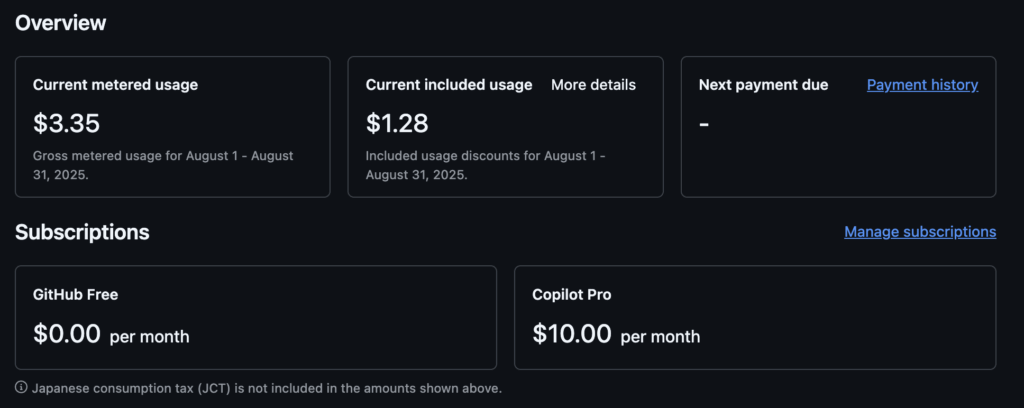Select the Current included usage card
Image resolution: width=1024 pixels, height=408 pixels.
point(505,127)
